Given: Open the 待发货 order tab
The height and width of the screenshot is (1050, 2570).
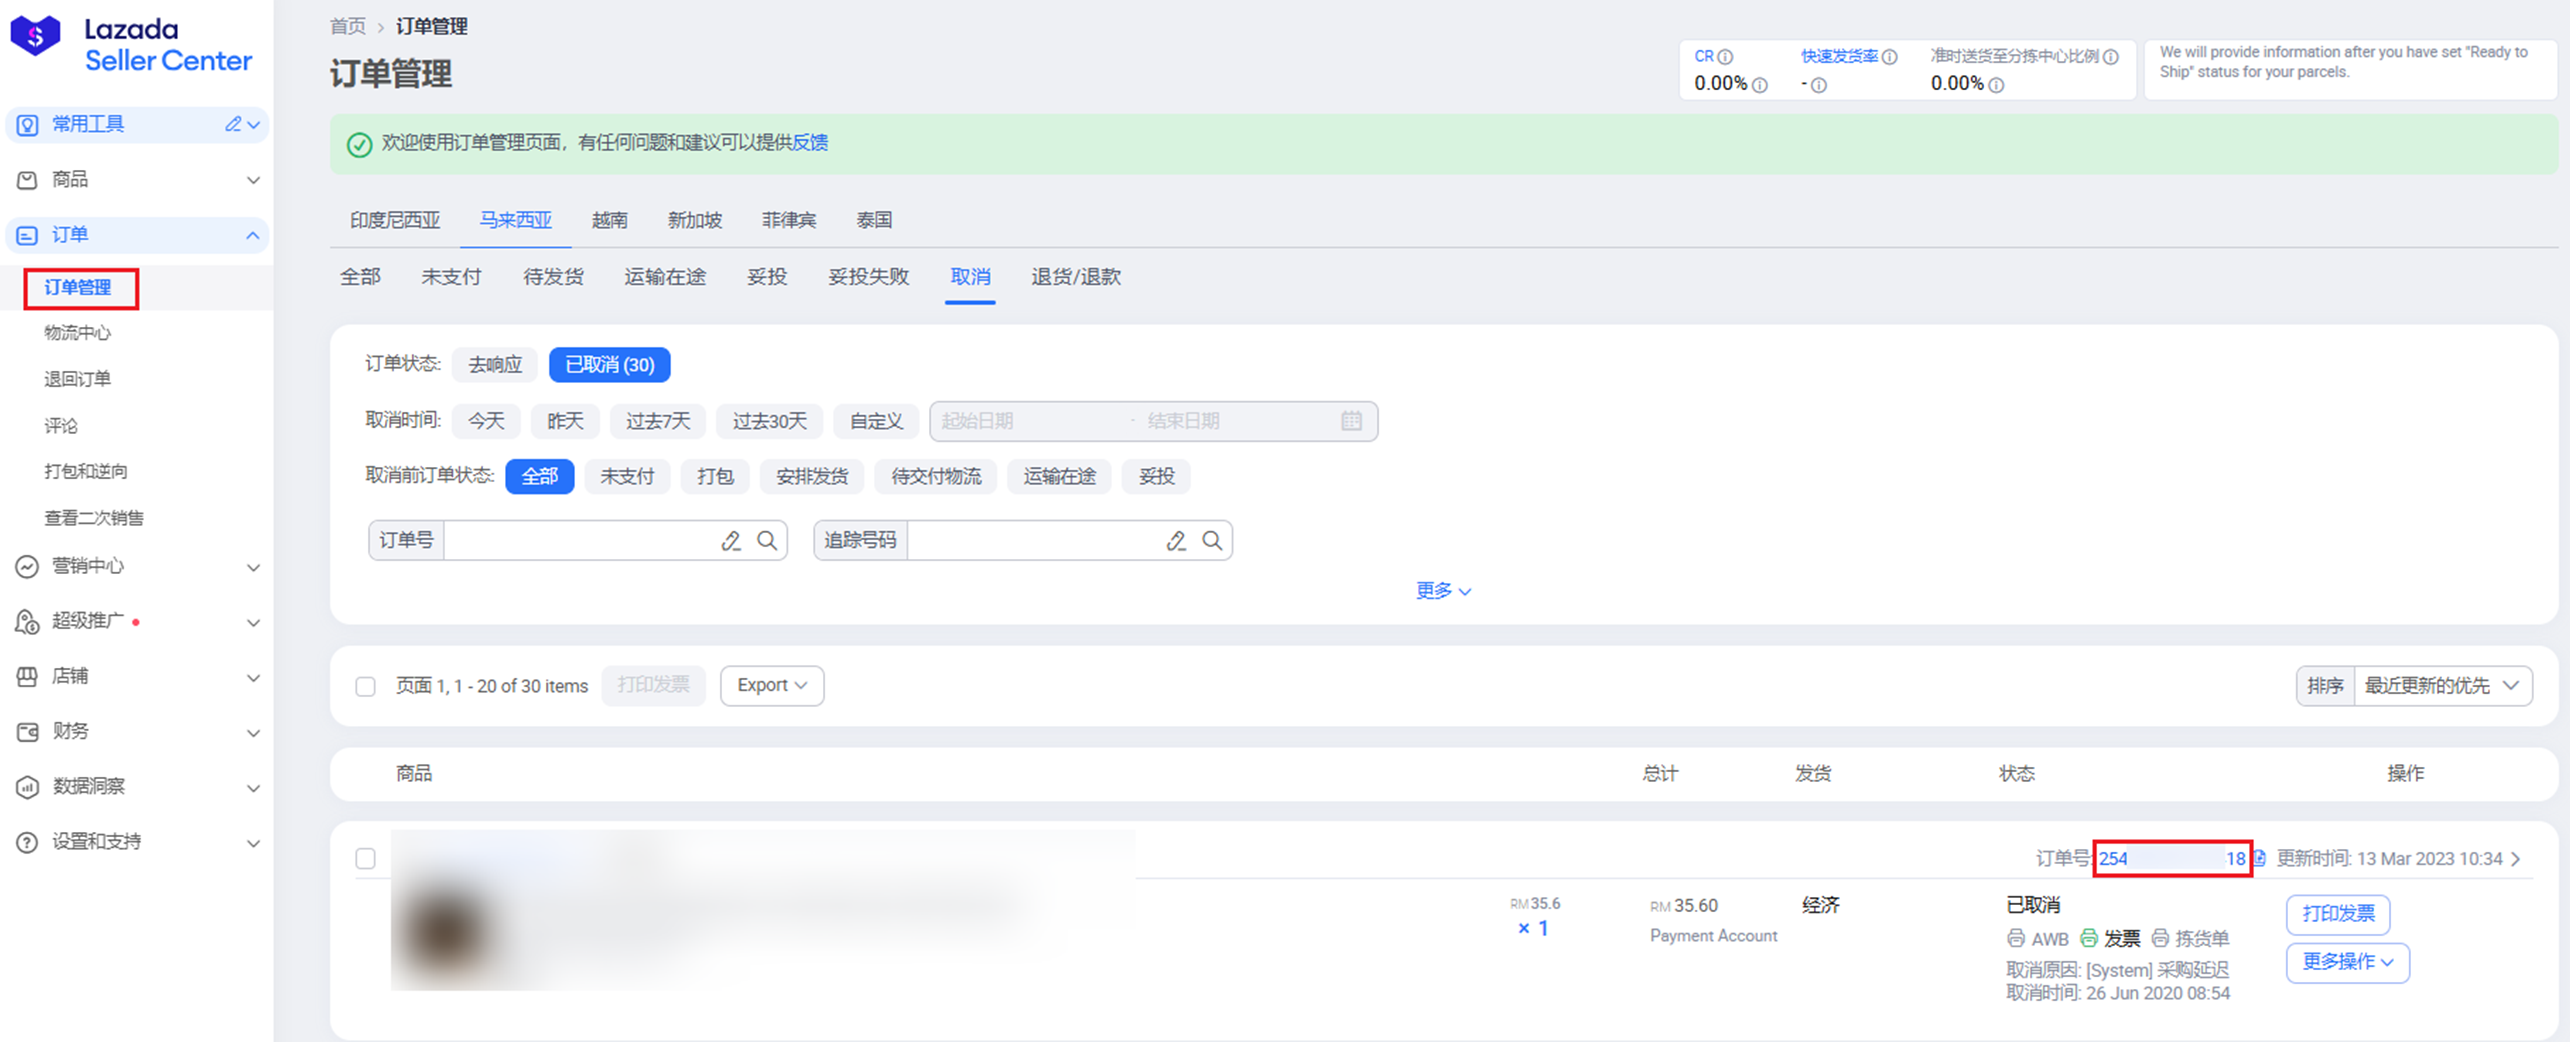Looking at the screenshot, I should pos(552,277).
